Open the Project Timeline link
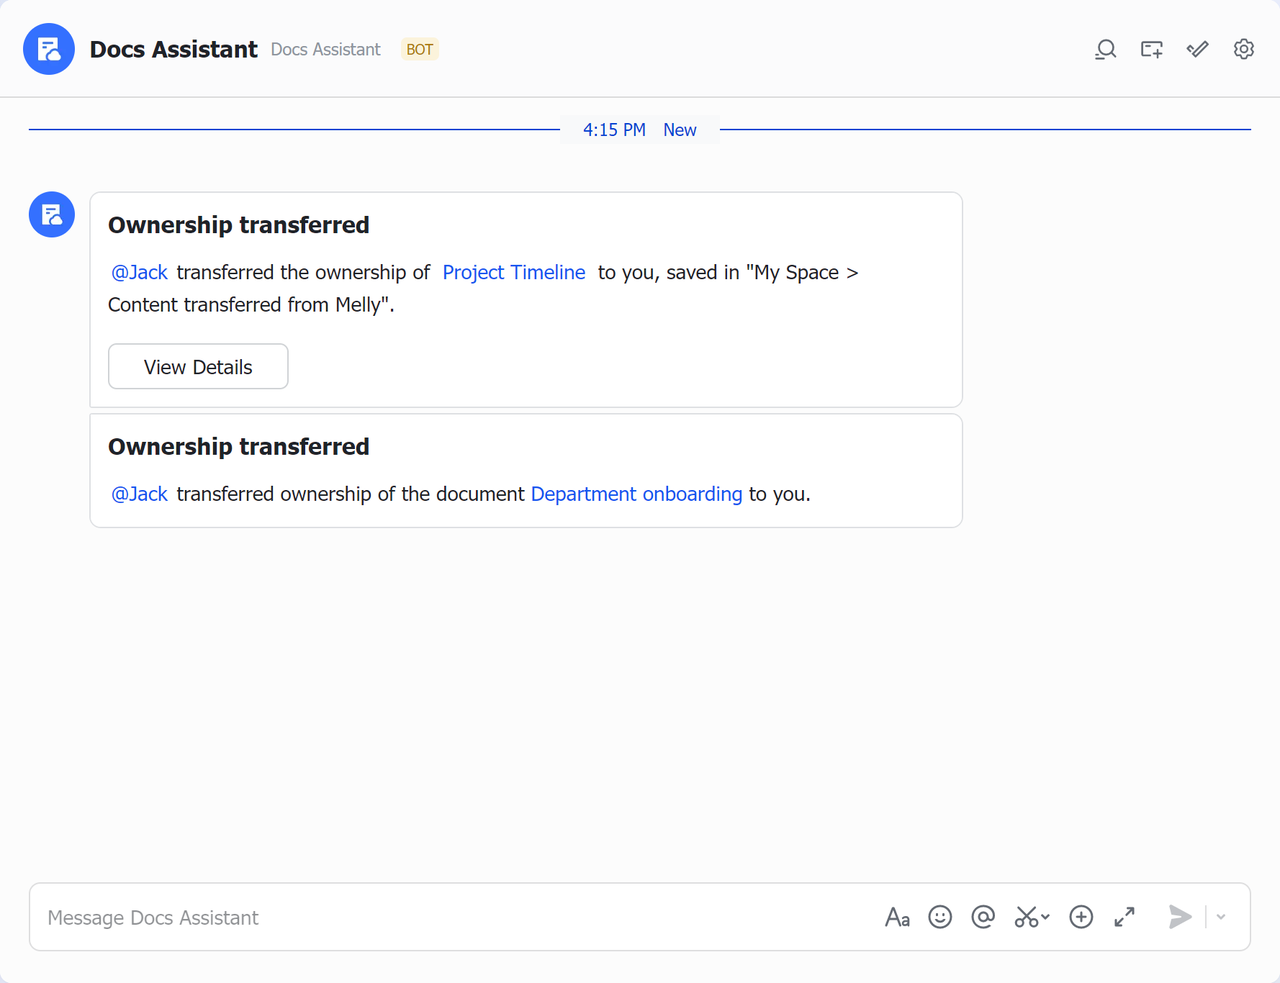 pyautogui.click(x=514, y=272)
